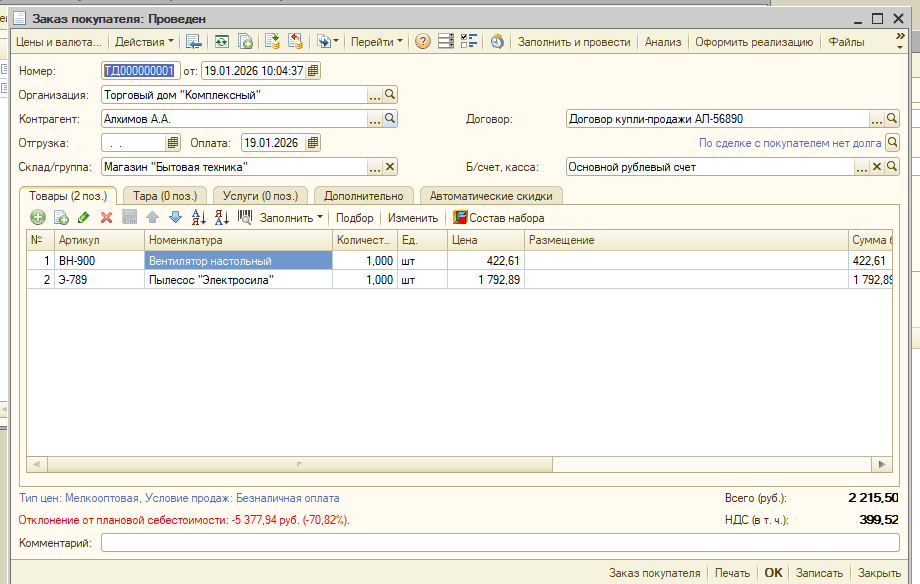Move the row down with blue arrow
The image size is (920, 584).
pos(175,217)
